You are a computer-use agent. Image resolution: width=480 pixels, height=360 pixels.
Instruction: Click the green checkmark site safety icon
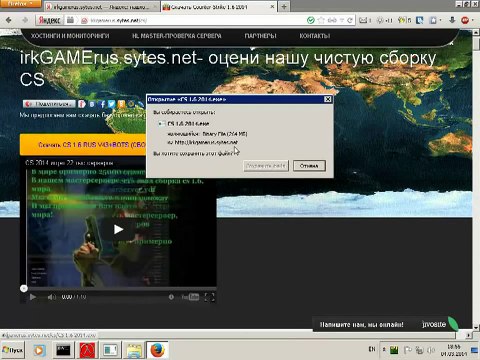click(x=311, y=20)
